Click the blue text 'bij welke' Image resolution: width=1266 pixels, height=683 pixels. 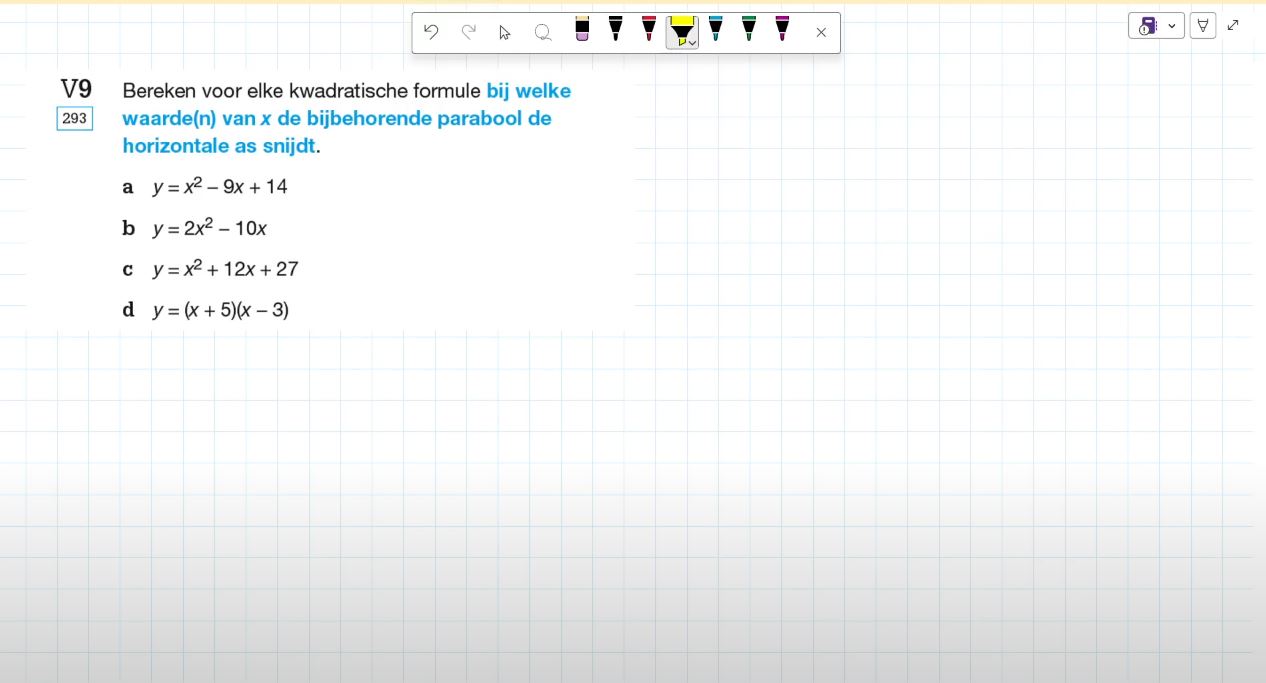pyautogui.click(x=529, y=91)
